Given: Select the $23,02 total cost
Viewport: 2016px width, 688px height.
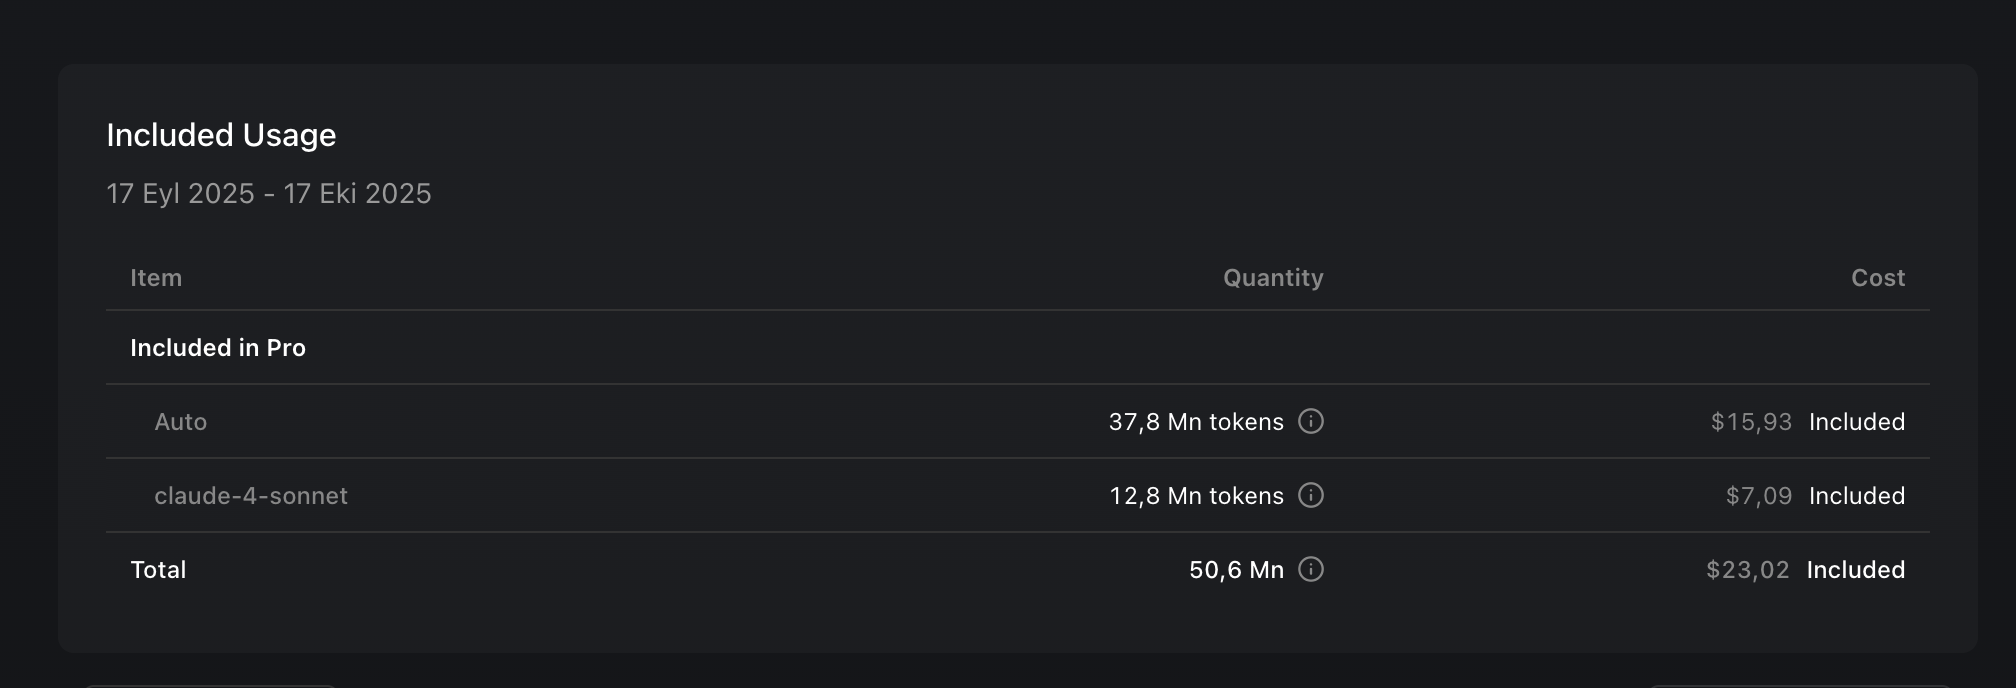Looking at the screenshot, I should (1748, 570).
